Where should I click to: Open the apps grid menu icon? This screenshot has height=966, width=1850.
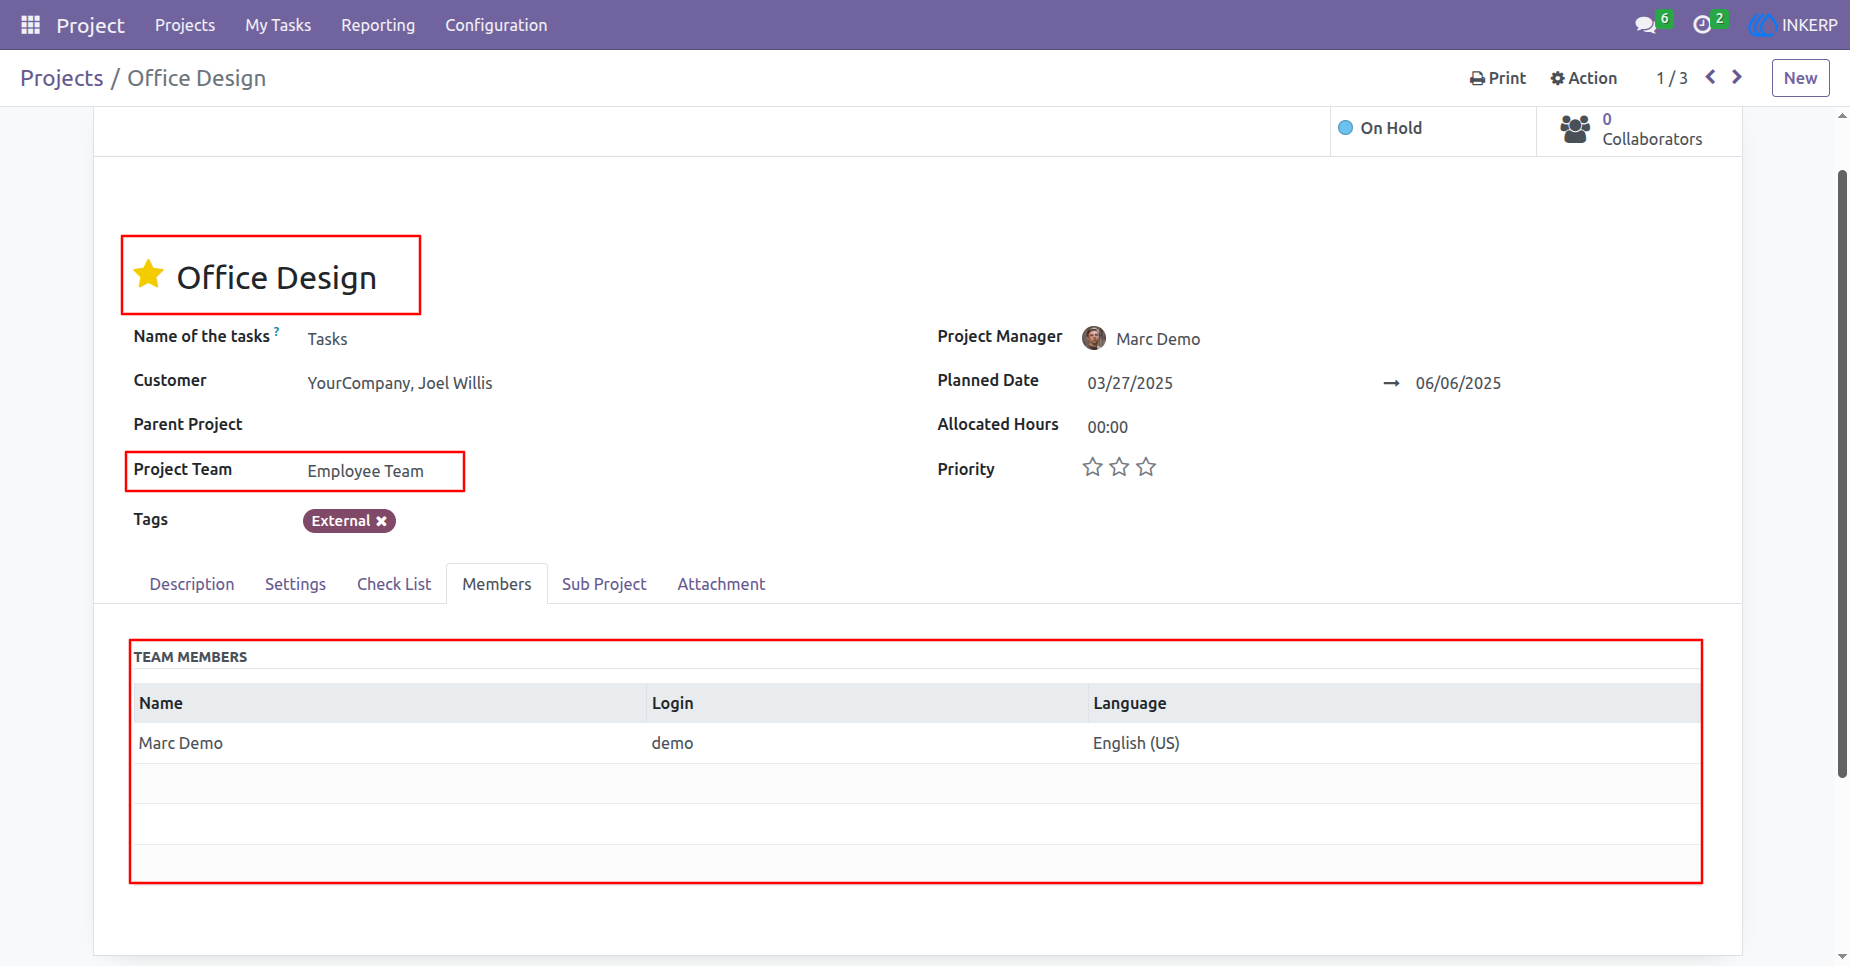(30, 25)
